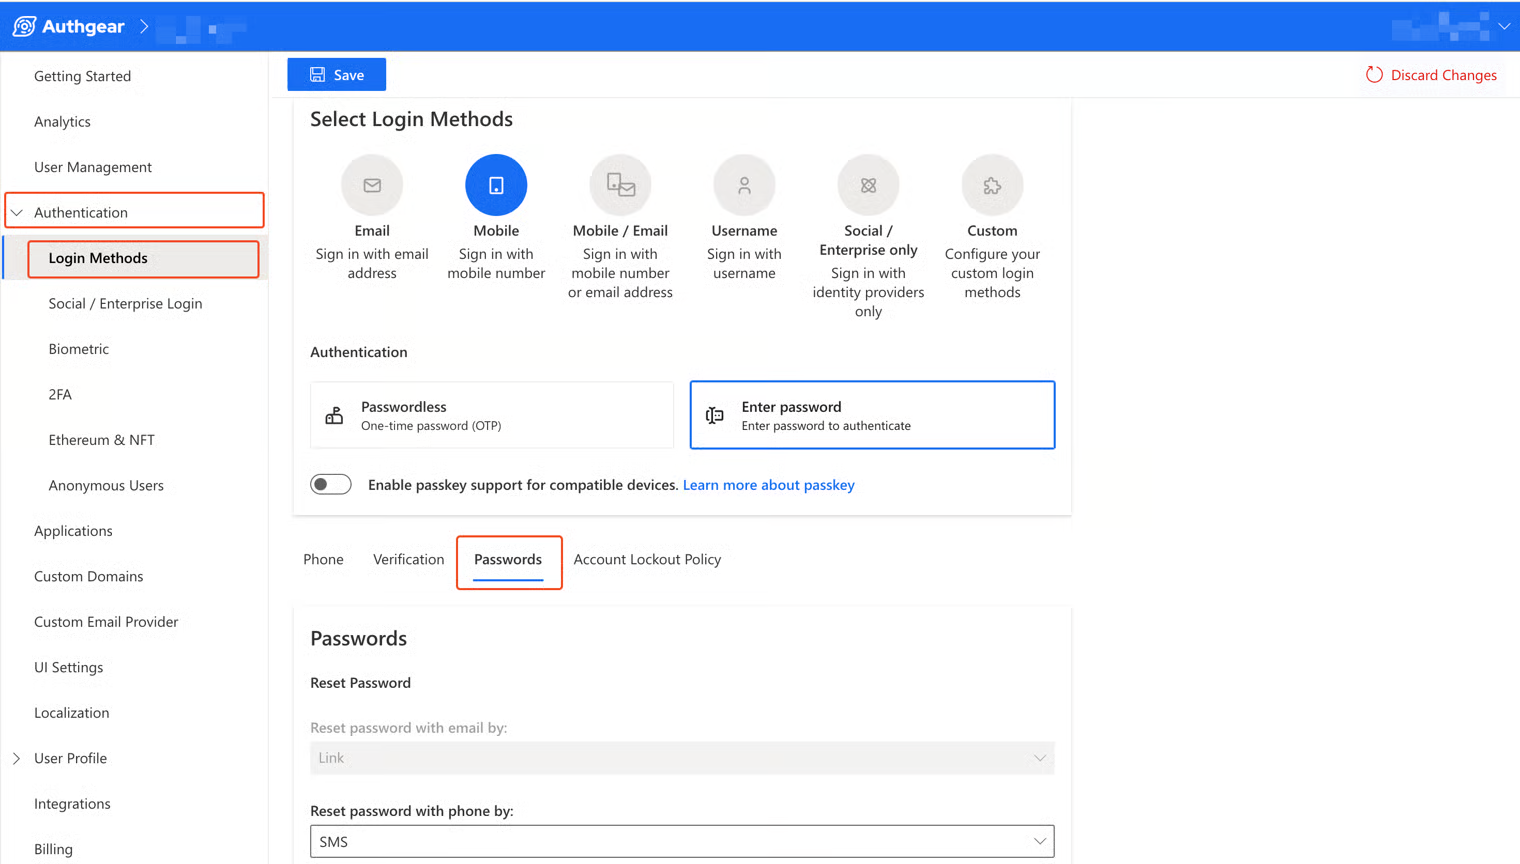Pick the Social / Enterprise only icon

868,185
